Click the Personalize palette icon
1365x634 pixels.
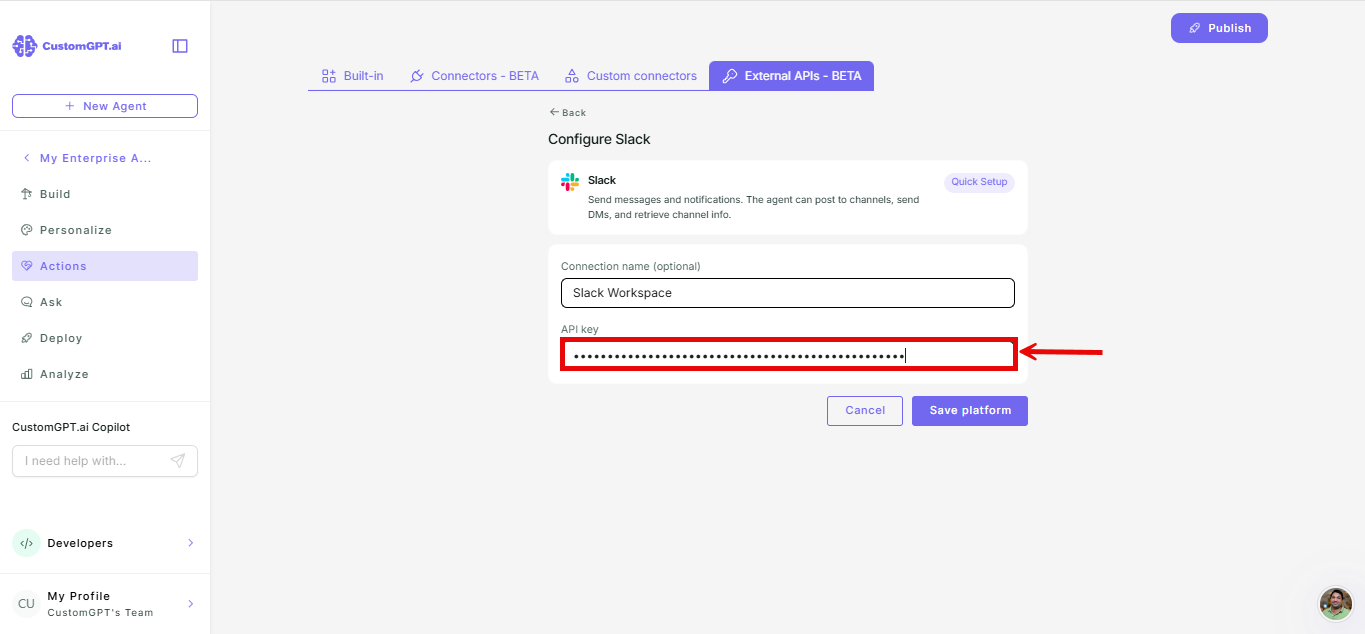click(27, 230)
